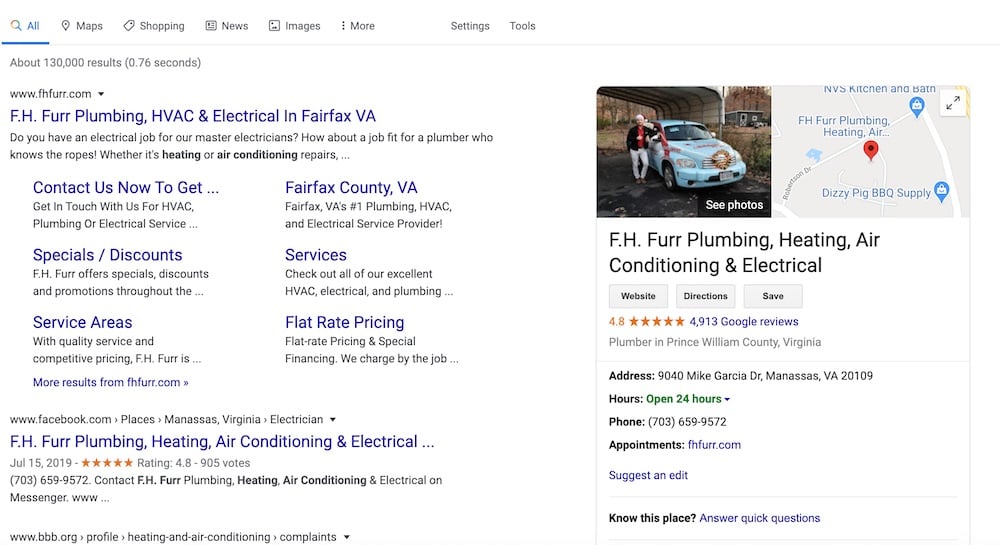
Task: Open search Settings
Action: pyautogui.click(x=470, y=26)
